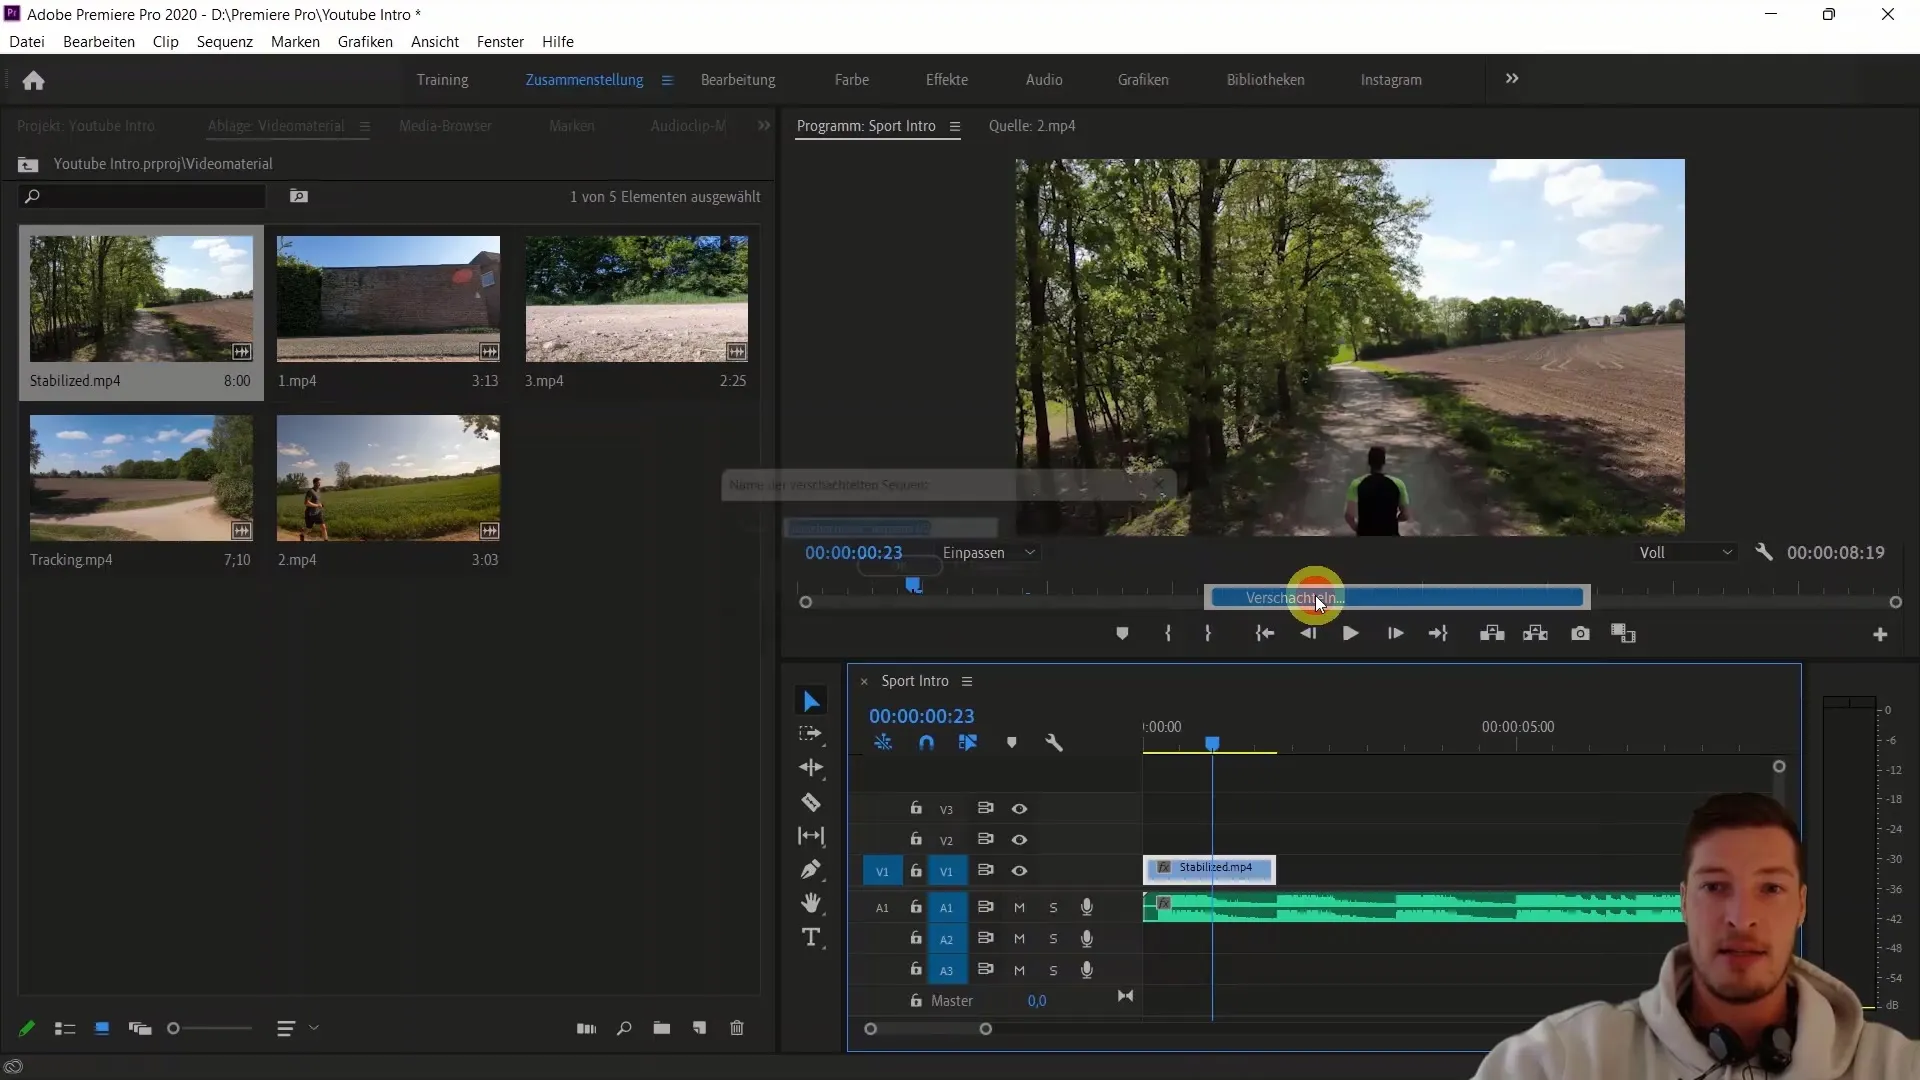
Task: Open Voll playback resolution dropdown
Action: pos(1685,553)
